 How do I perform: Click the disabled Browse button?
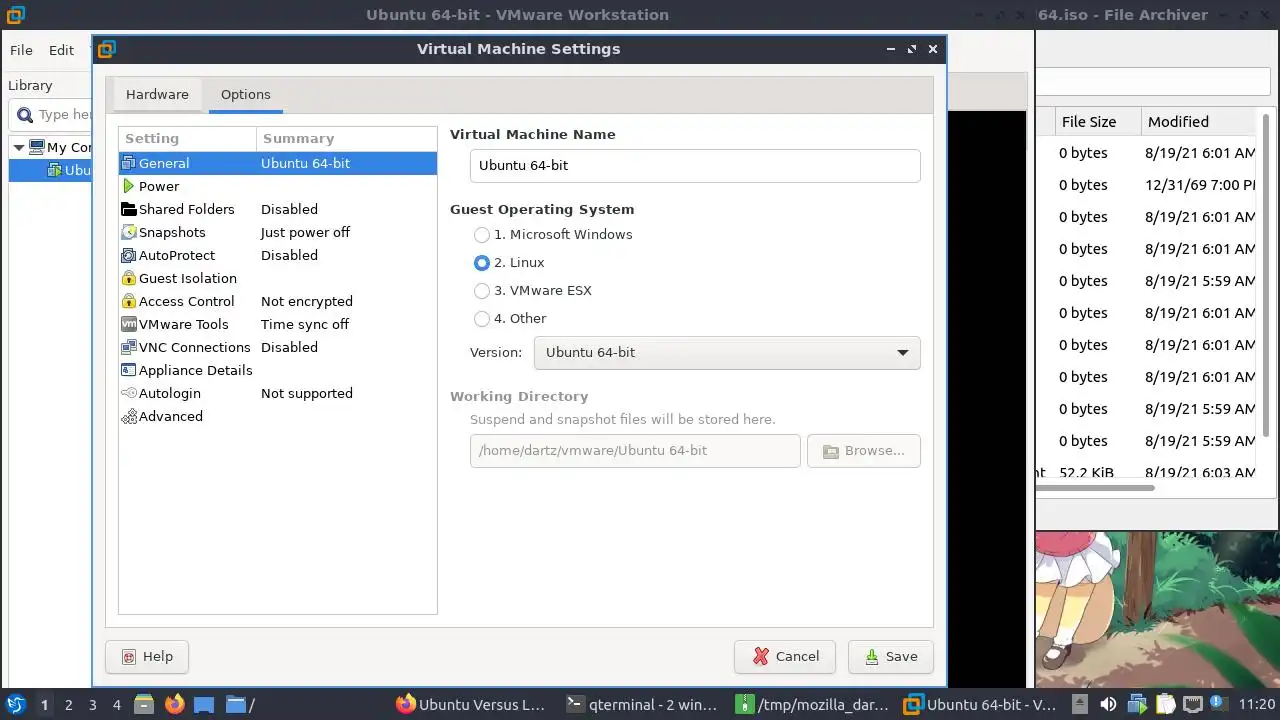(x=864, y=450)
